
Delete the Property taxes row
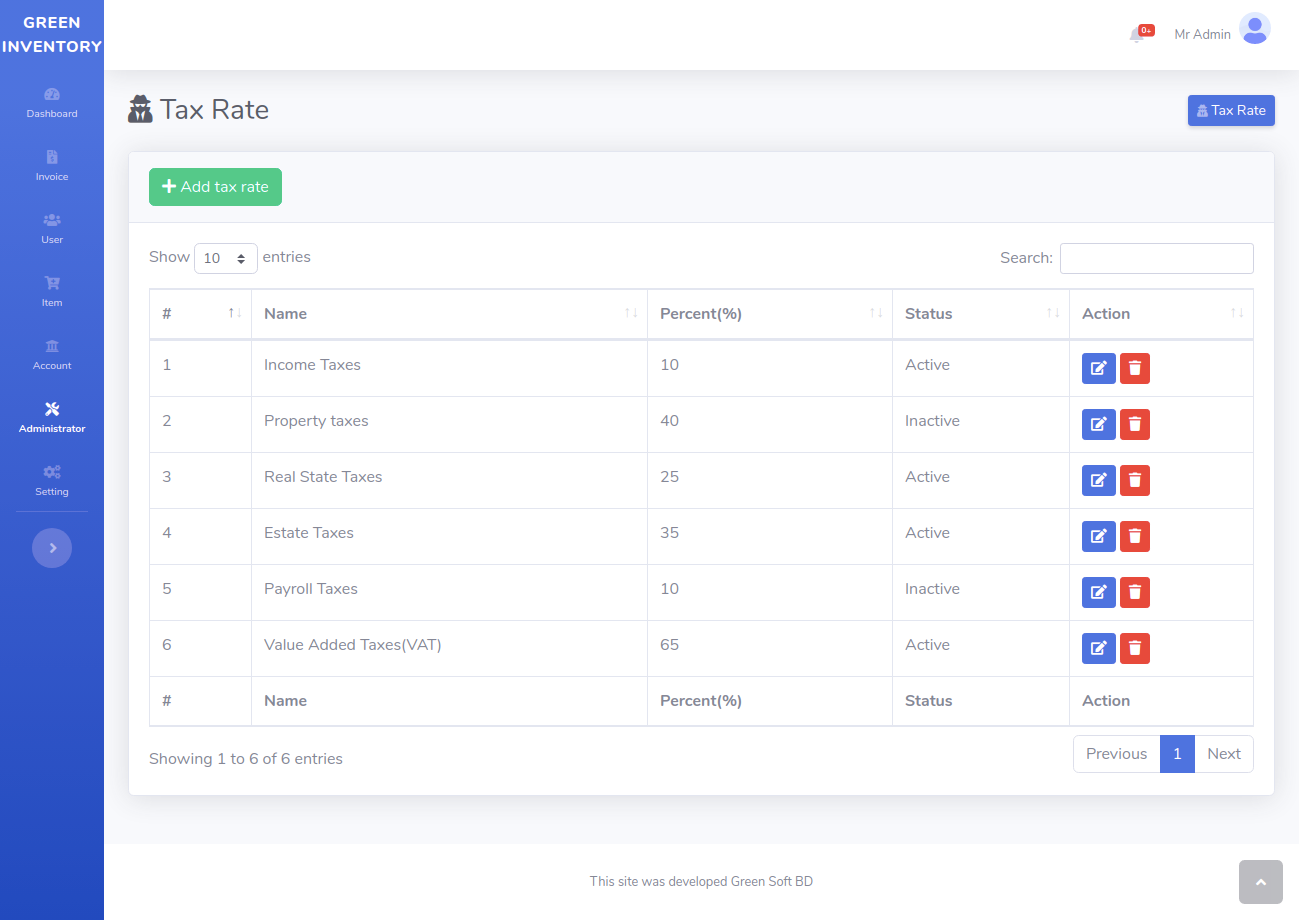coord(1134,424)
